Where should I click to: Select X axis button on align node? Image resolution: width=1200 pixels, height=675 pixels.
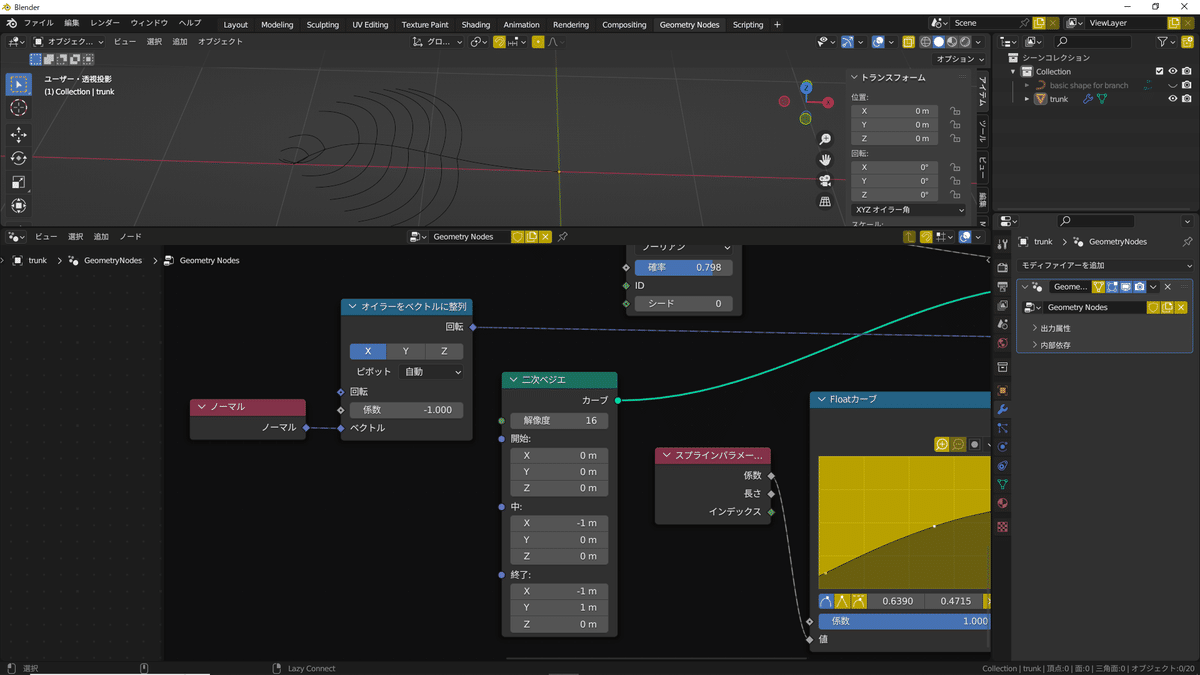pos(368,351)
